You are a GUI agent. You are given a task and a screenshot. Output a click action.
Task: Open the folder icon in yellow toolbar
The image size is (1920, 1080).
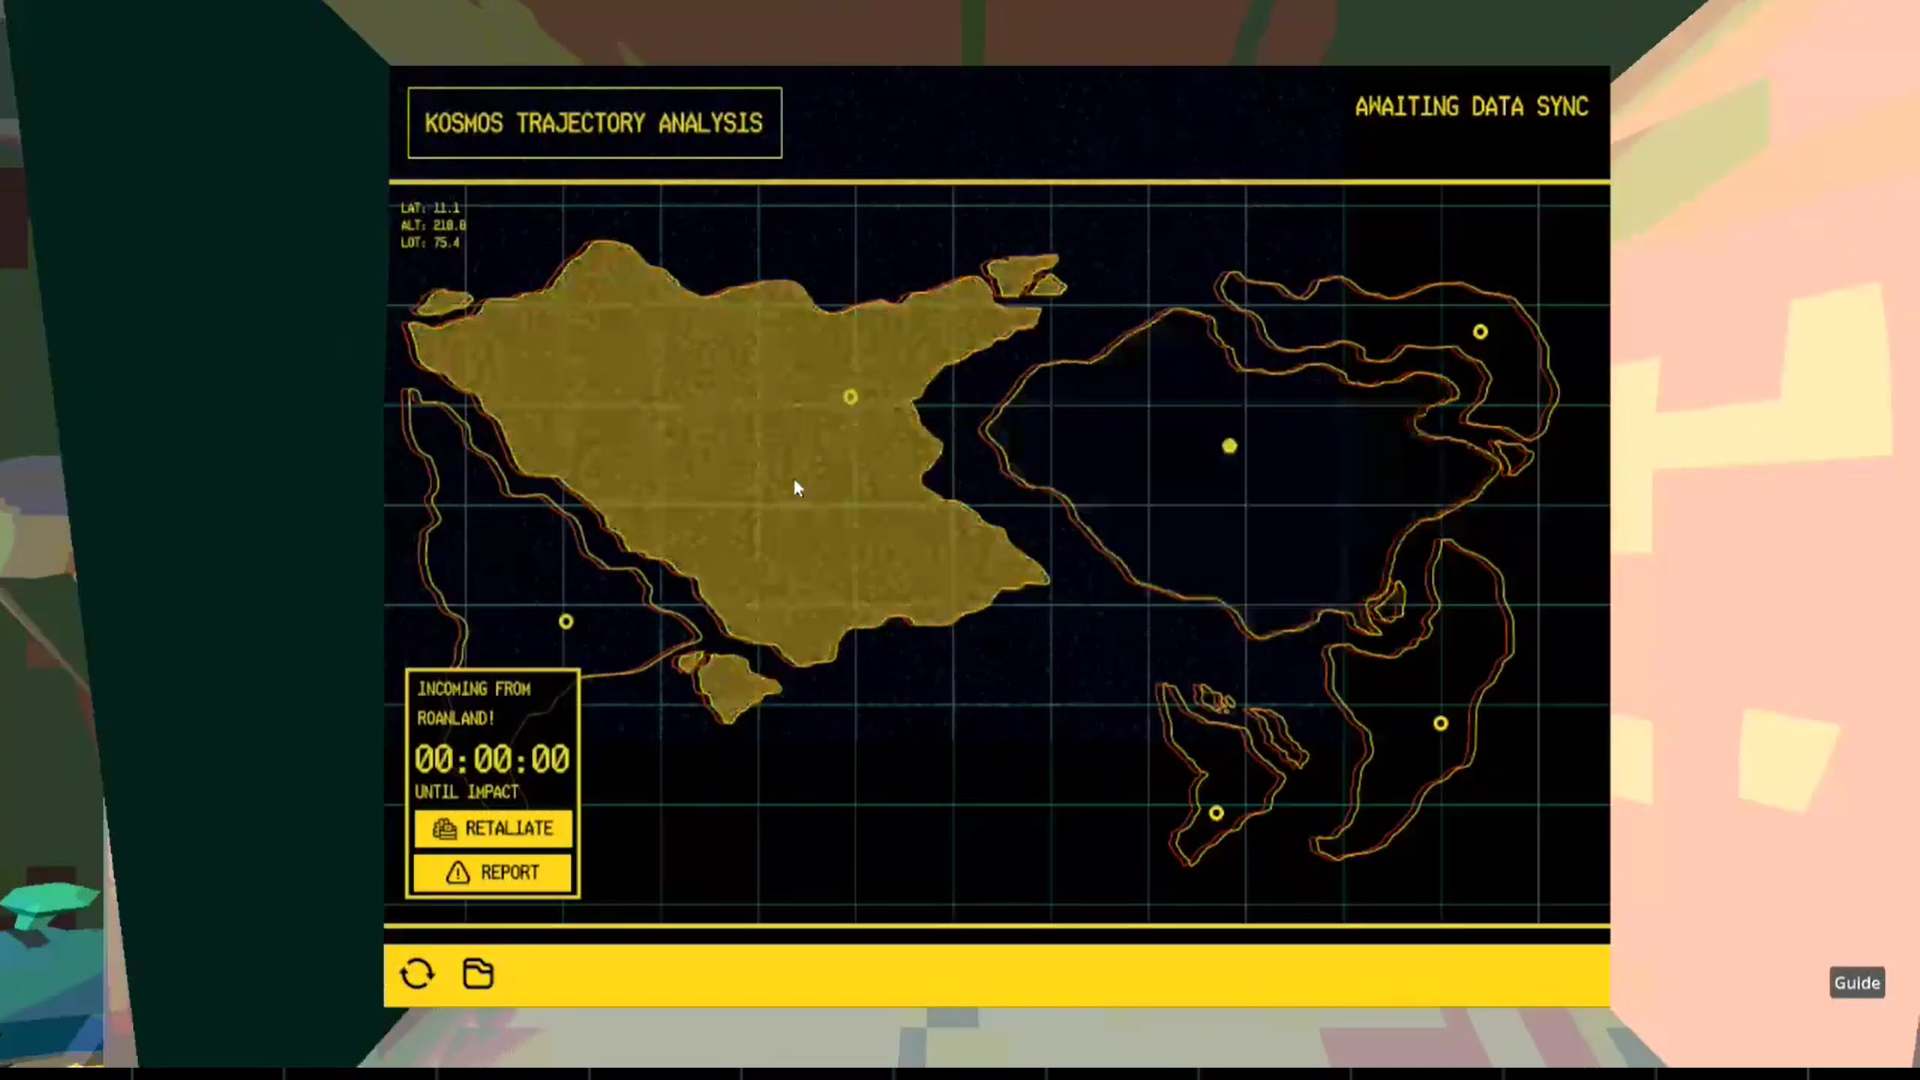pos(478,973)
